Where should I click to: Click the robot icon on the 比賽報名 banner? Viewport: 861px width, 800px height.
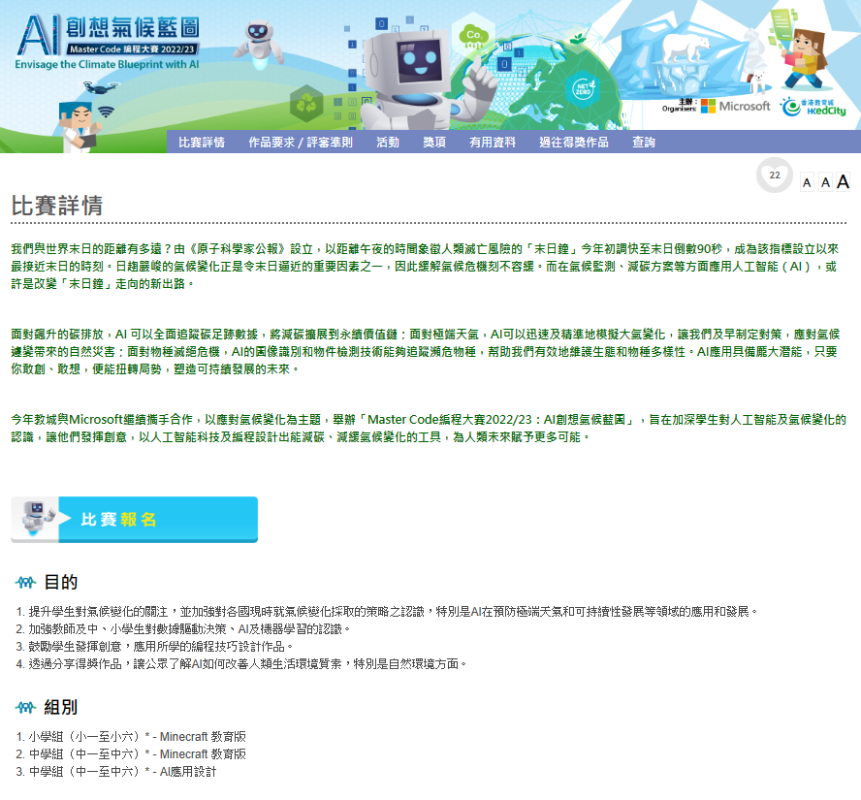pyautogui.click(x=33, y=517)
